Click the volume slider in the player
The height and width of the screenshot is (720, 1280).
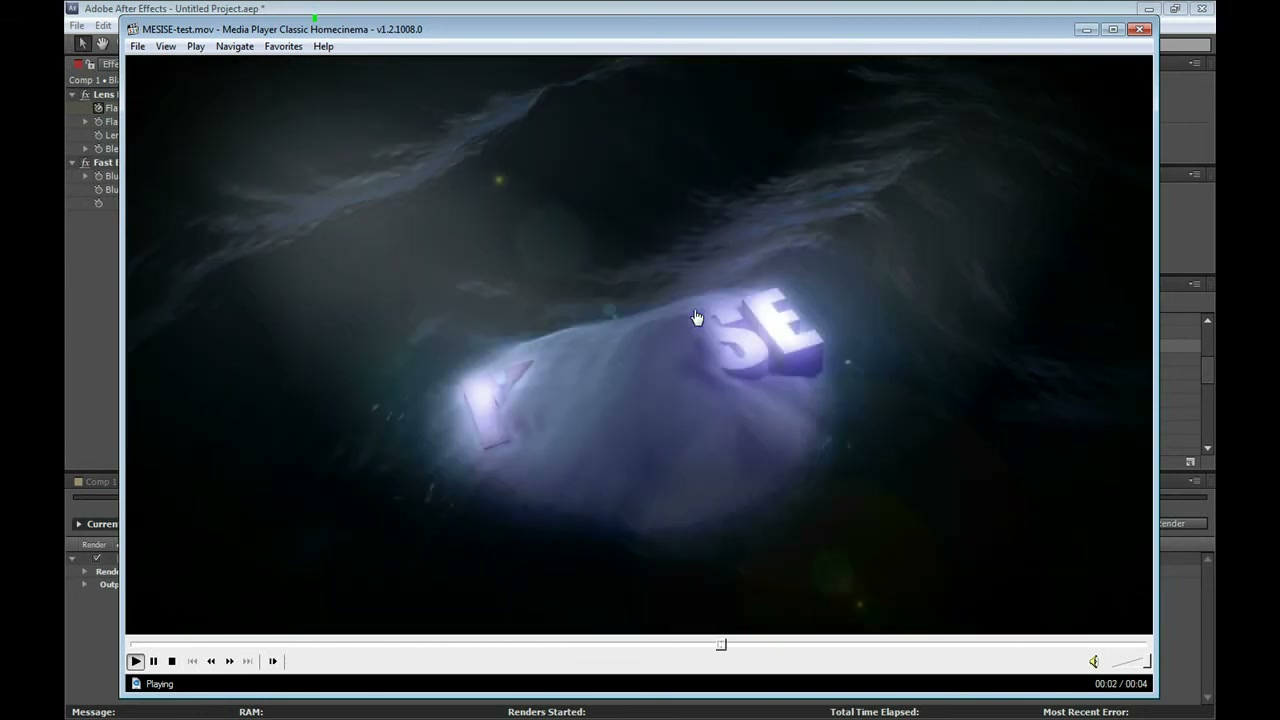(1131, 661)
